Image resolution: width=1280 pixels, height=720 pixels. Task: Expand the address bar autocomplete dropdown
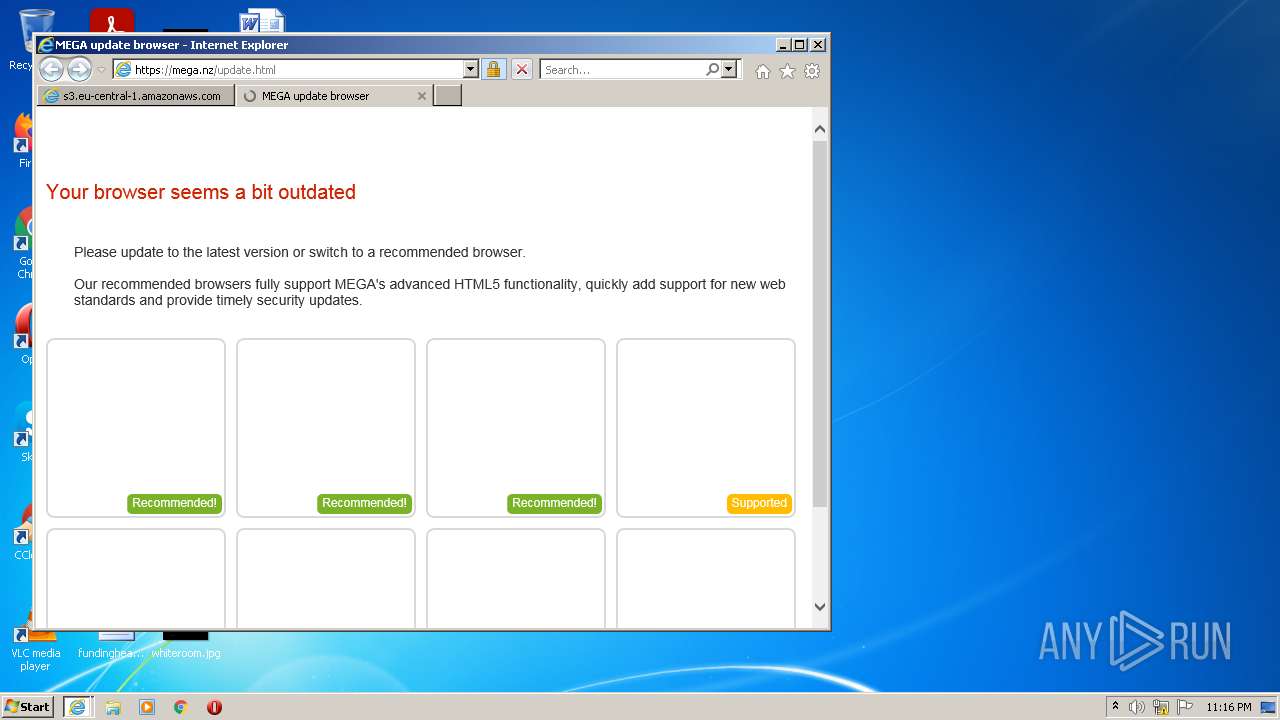471,69
